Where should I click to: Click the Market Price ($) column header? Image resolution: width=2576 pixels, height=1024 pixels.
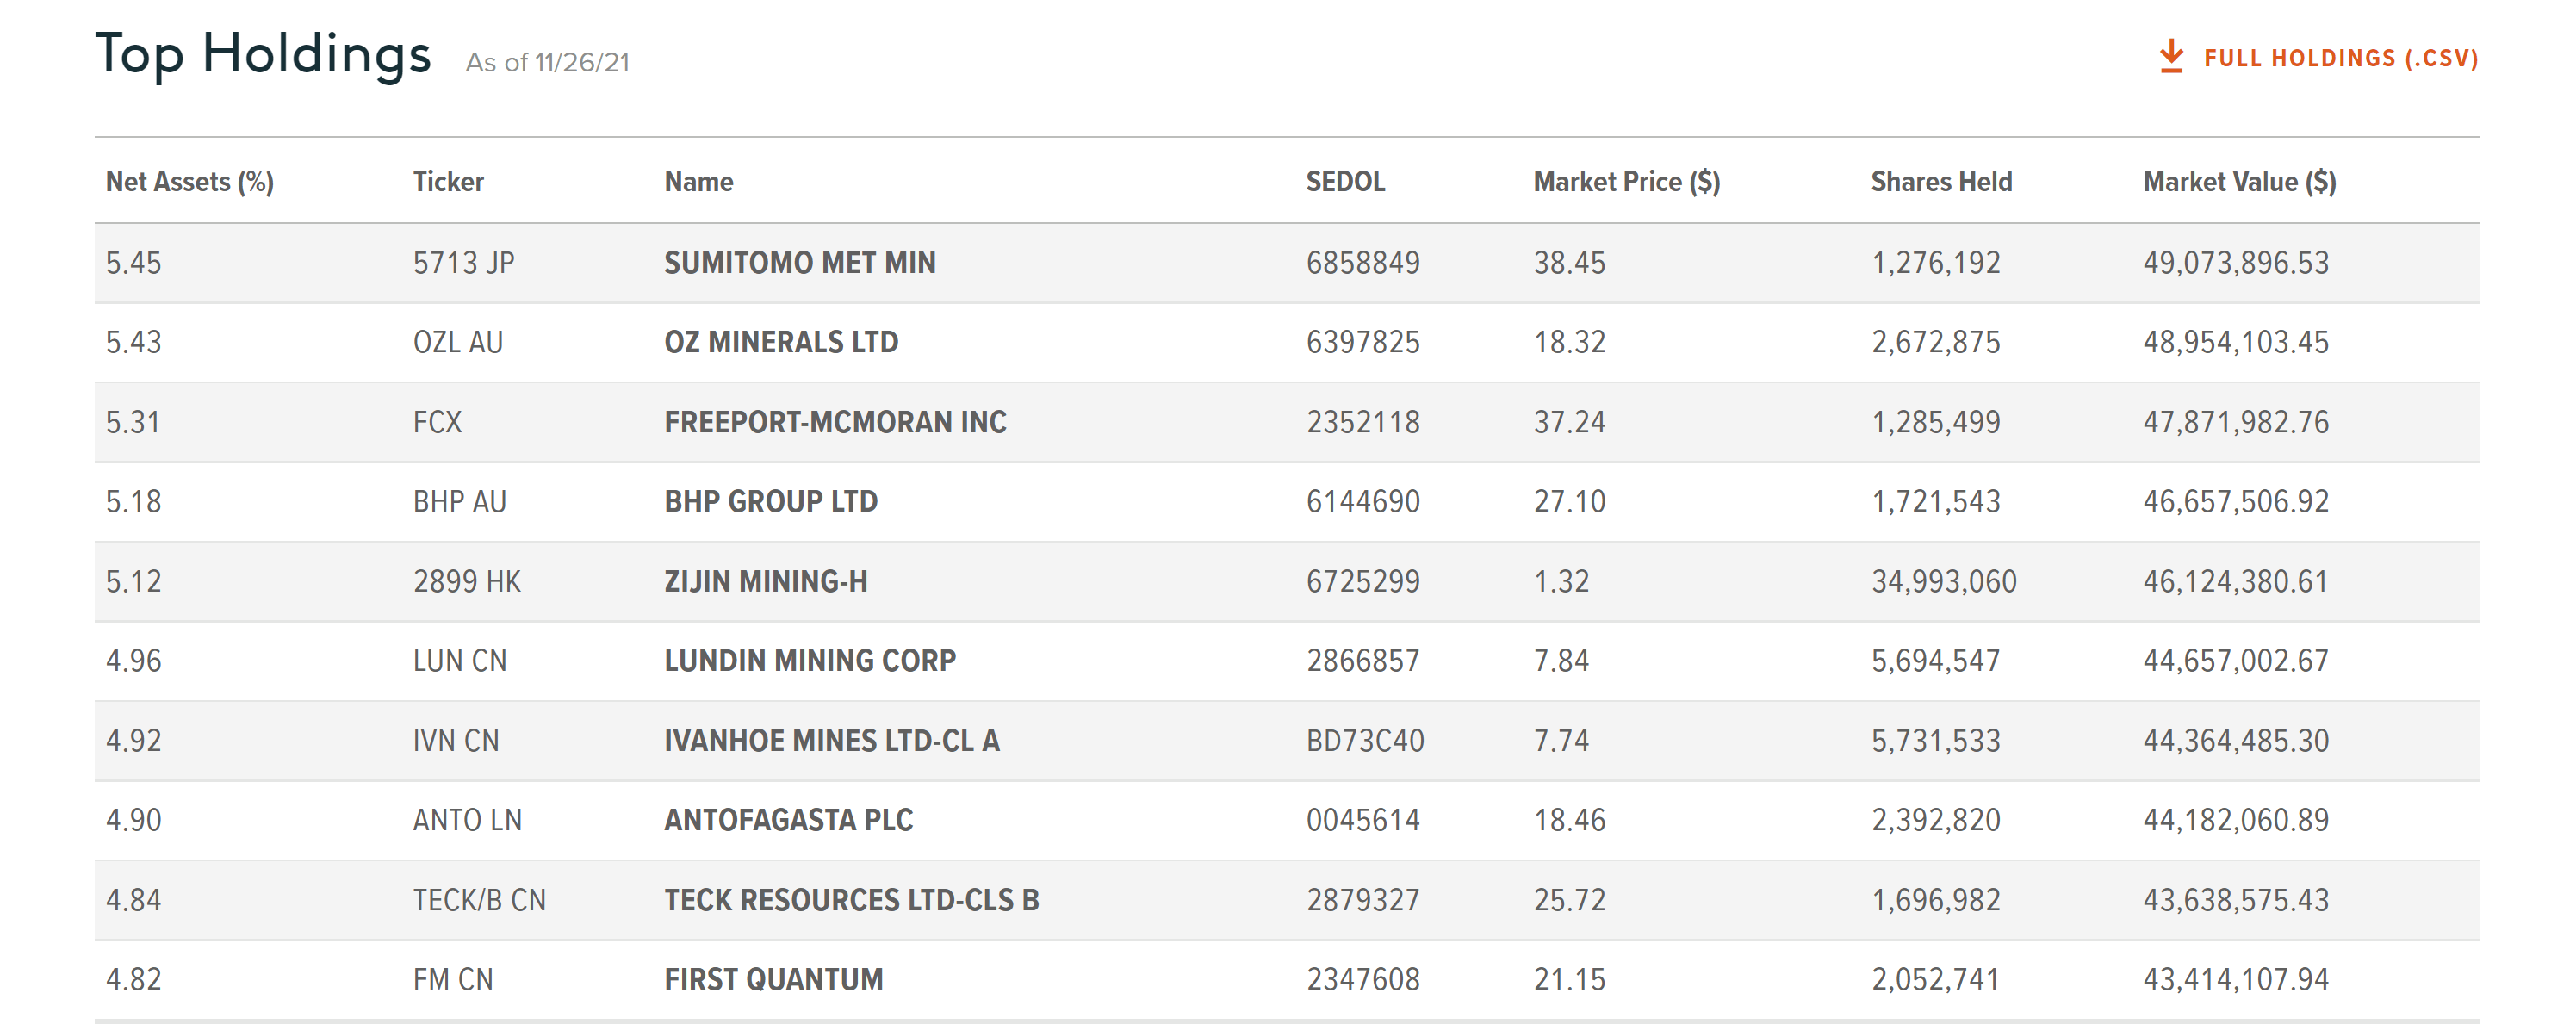1626,181
